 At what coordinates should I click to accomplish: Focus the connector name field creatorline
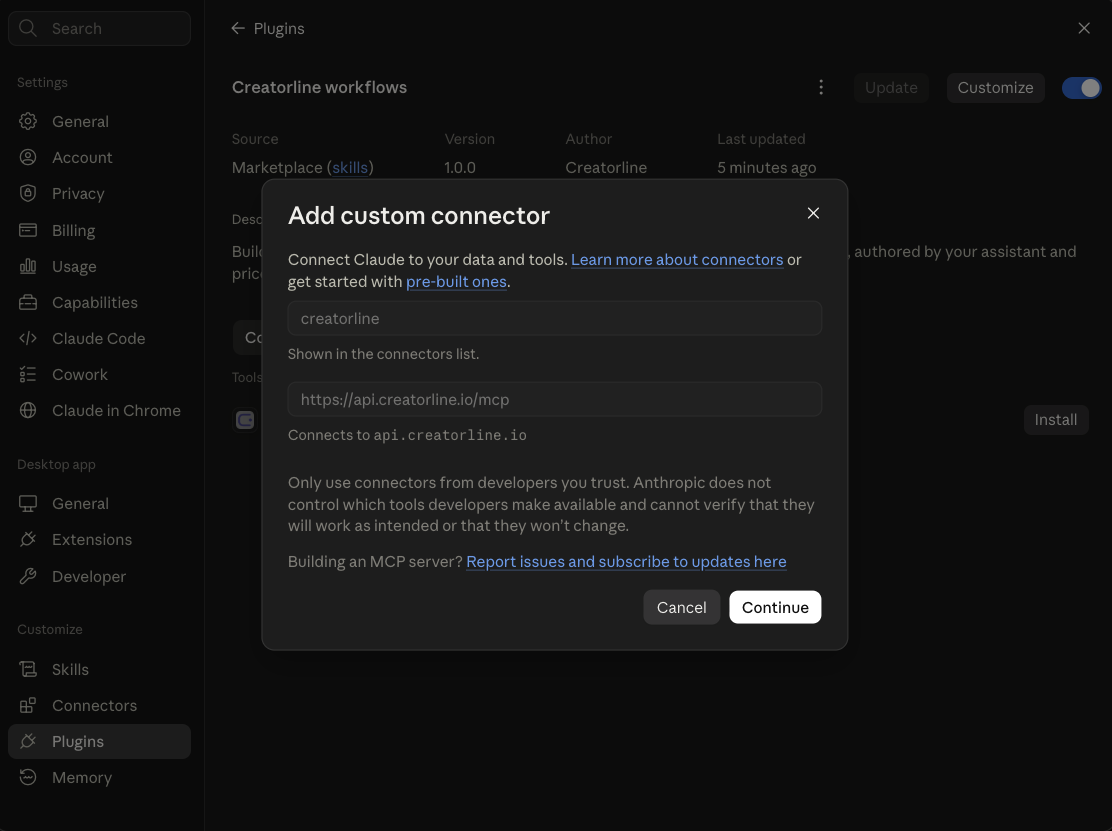pos(555,318)
